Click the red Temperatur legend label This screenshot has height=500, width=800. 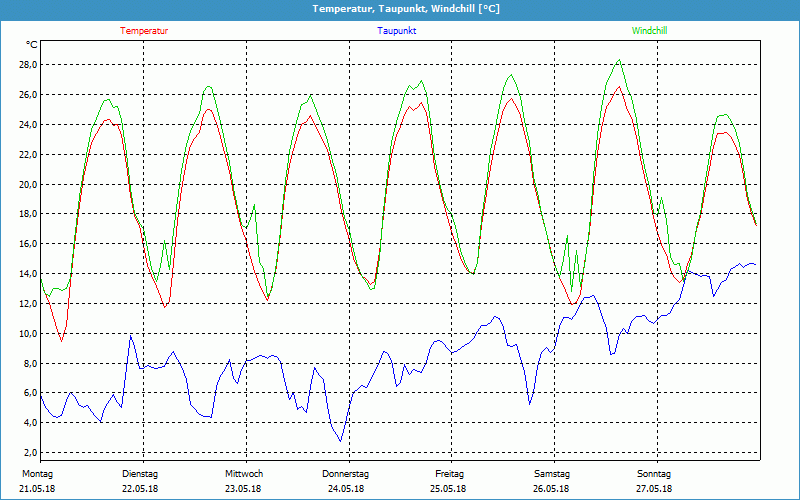(x=144, y=31)
